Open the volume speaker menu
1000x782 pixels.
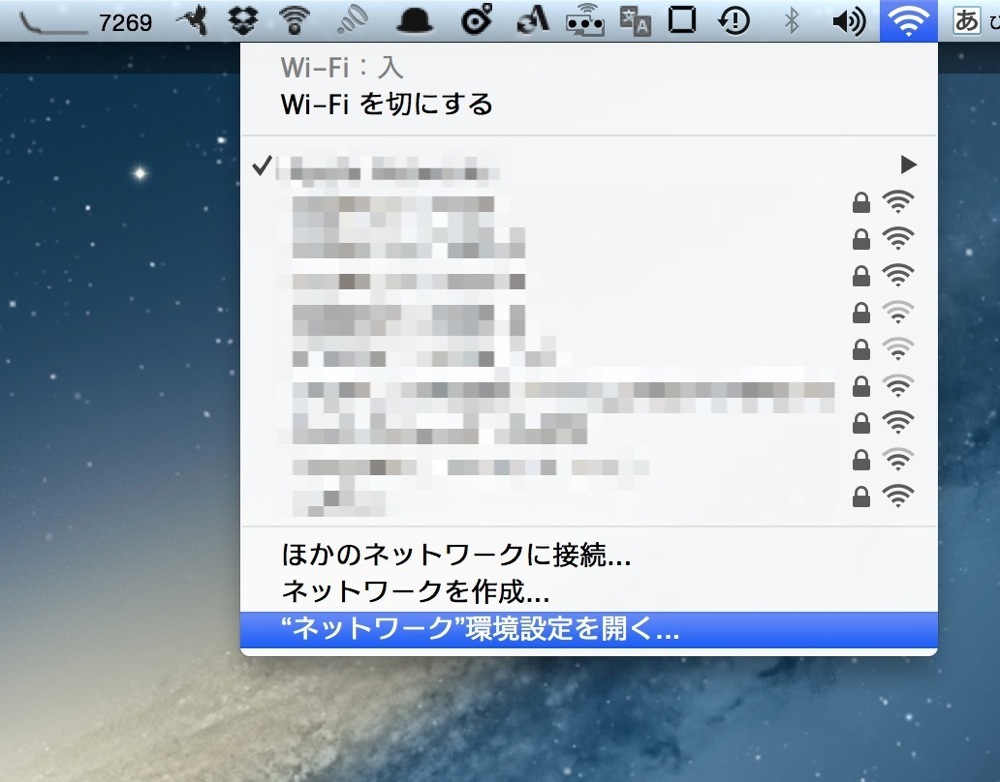tap(849, 22)
